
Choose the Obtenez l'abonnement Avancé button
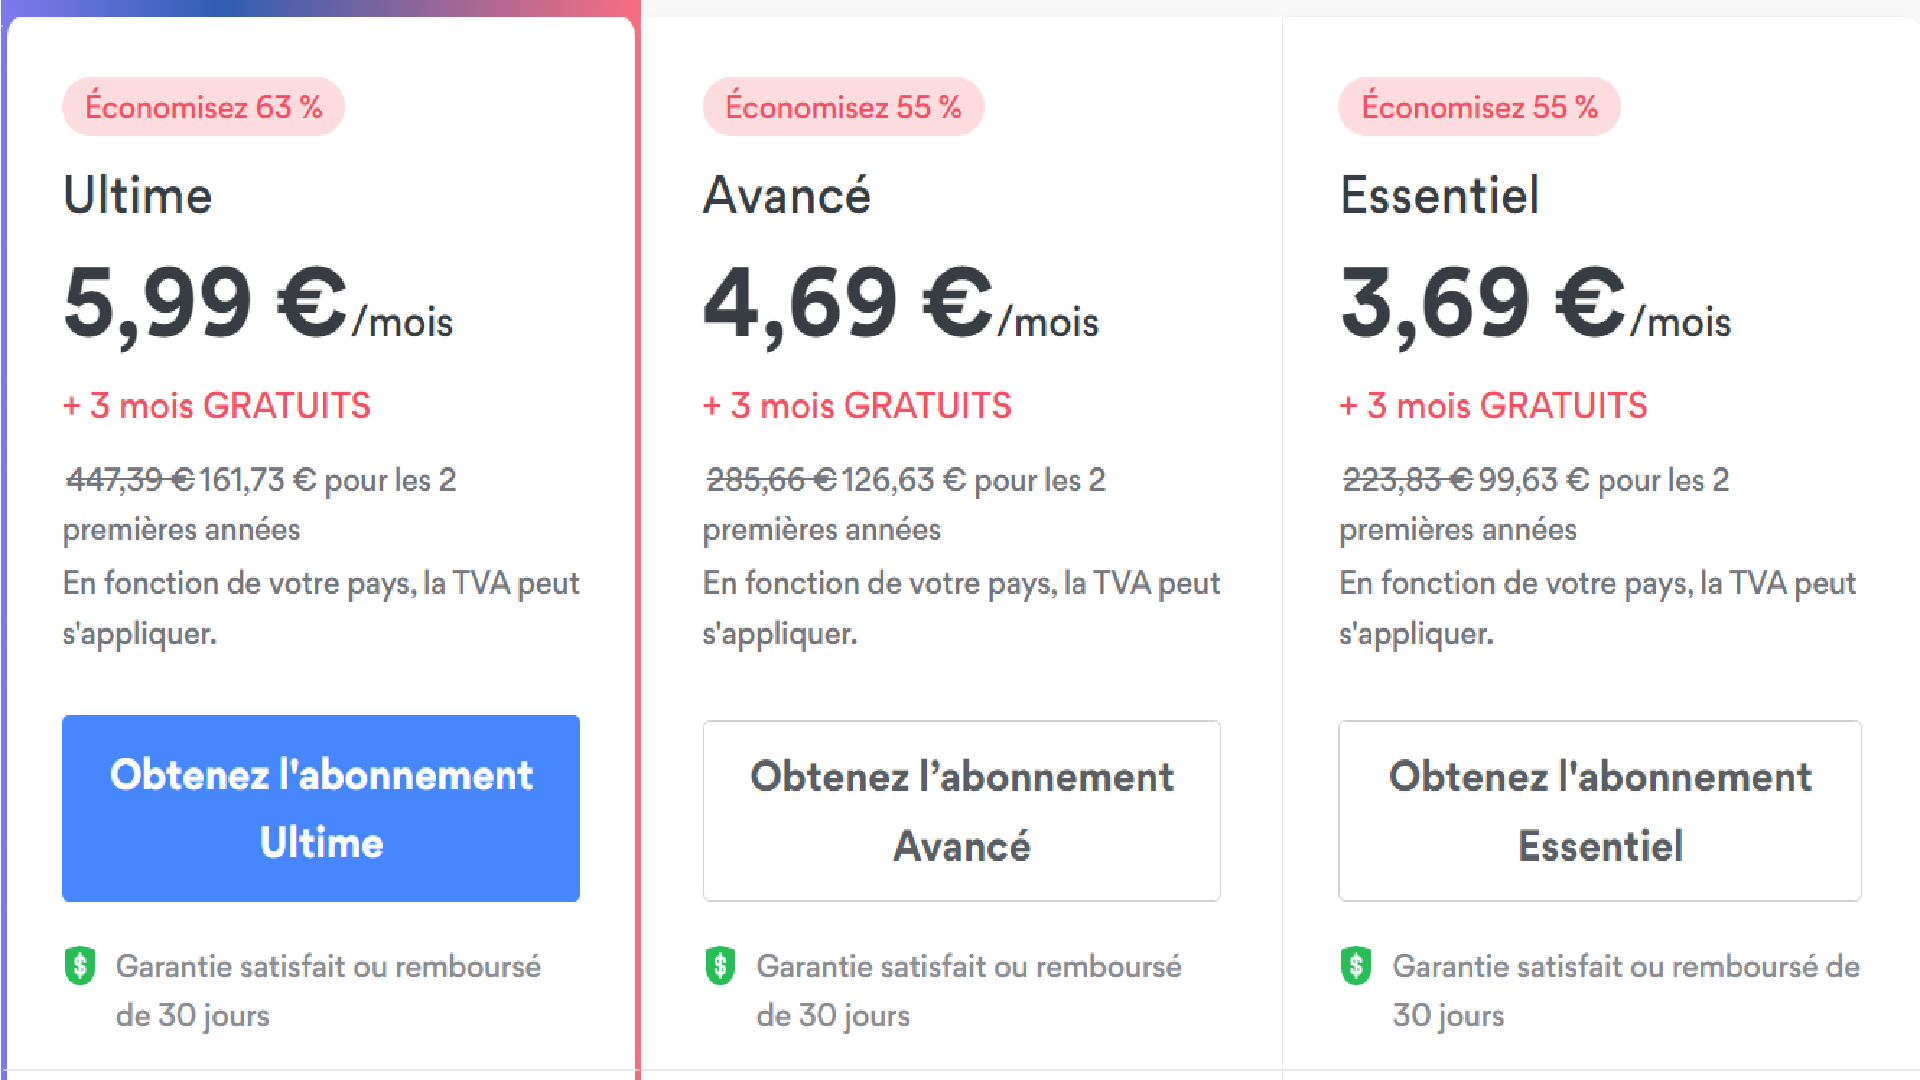(961, 811)
